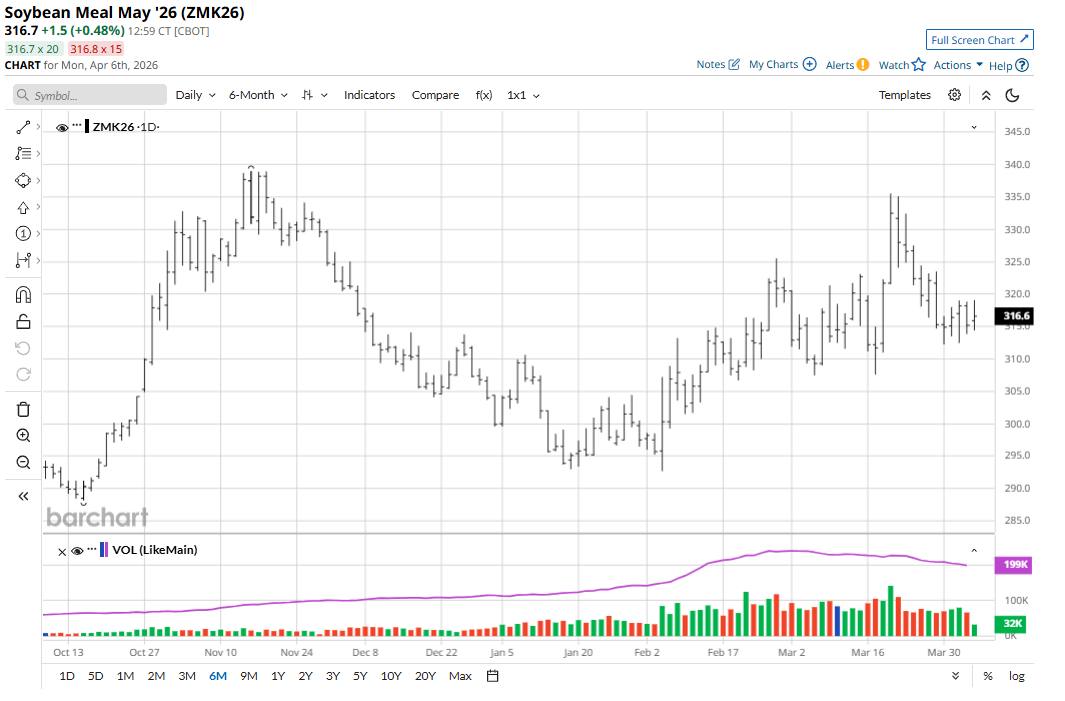This screenshot has width=1065, height=701.
Task: Select the Max time range
Action: coord(460,676)
